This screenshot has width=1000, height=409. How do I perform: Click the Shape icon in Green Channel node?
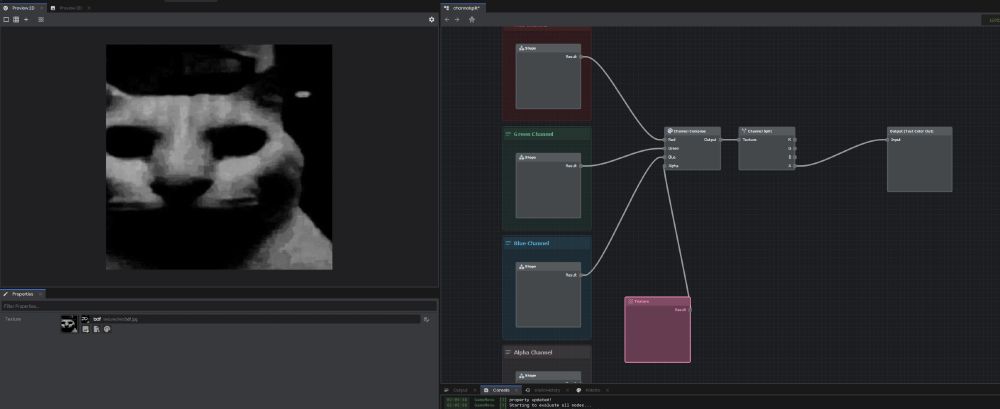pyautogui.click(x=521, y=157)
